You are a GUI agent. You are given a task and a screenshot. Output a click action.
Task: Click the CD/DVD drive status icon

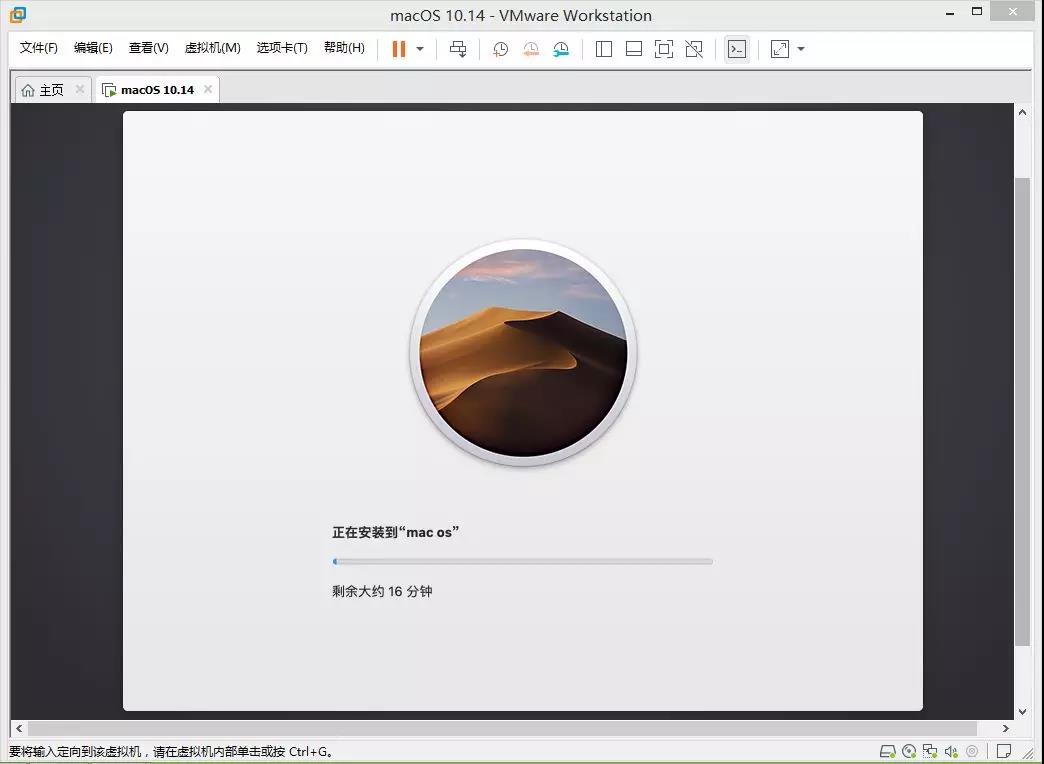click(909, 751)
